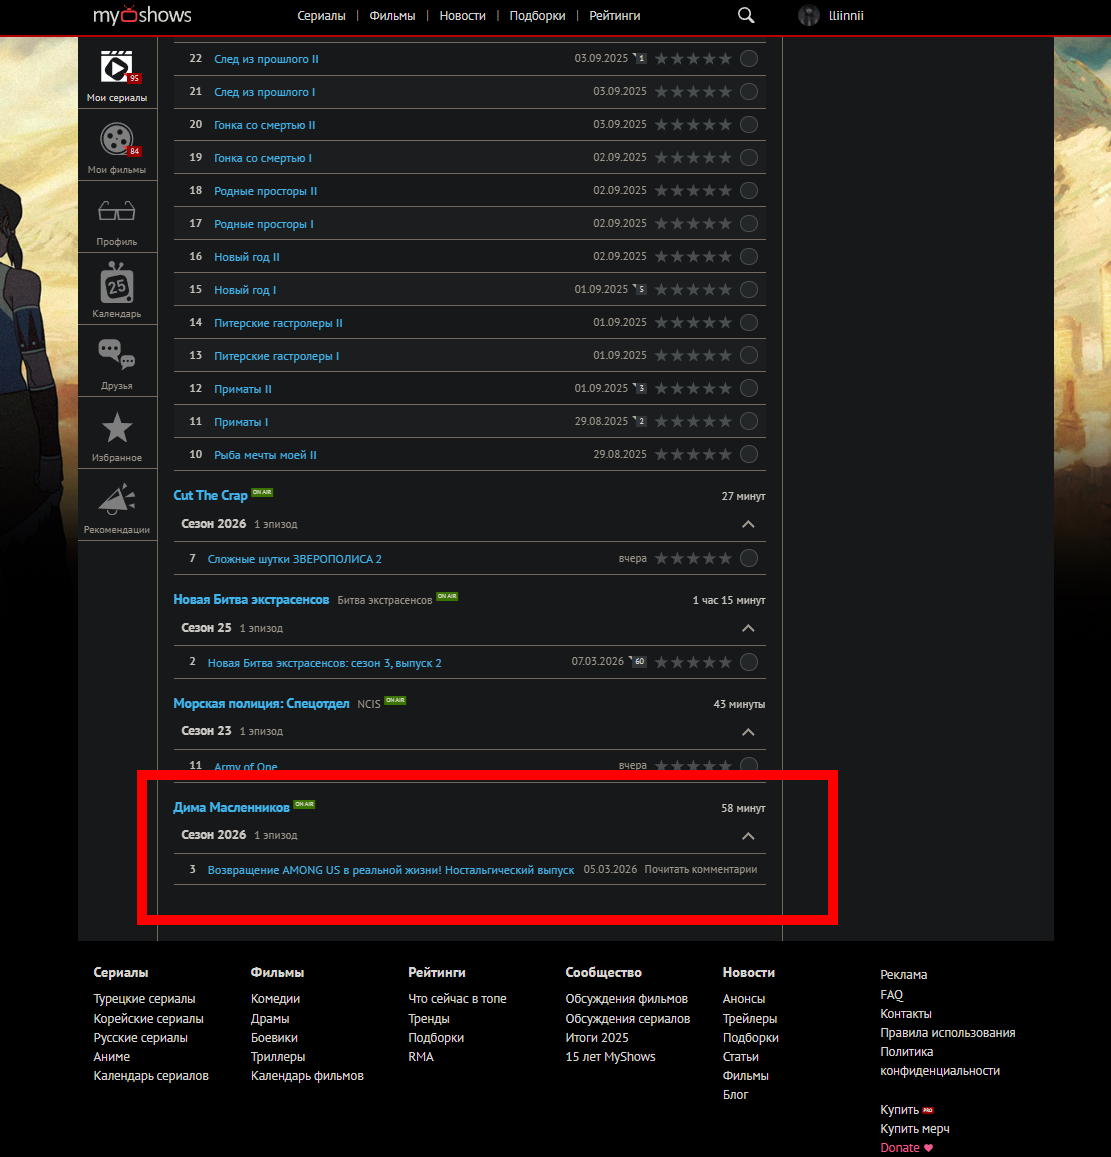Screen dimensions: 1111x1157
Task: Collapse Дима Масленников Сезон 2026
Action: [748, 835]
